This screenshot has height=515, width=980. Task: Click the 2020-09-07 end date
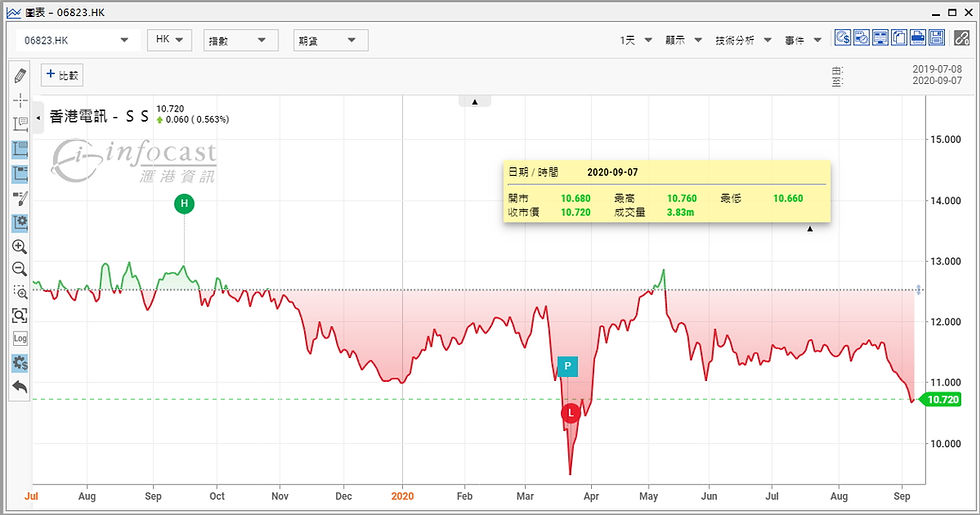pyautogui.click(x=937, y=81)
